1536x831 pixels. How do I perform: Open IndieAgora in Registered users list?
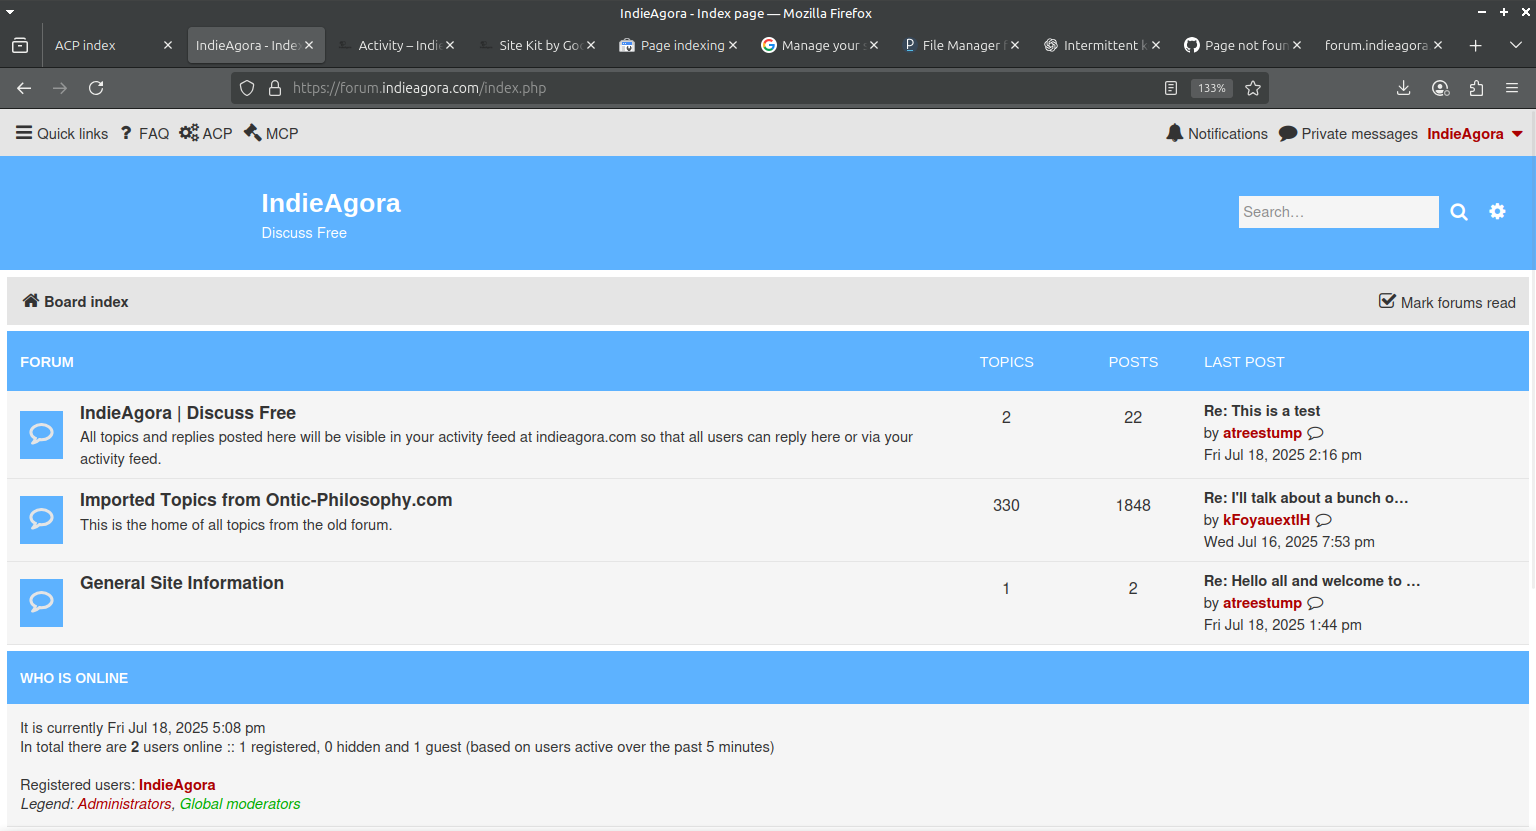(177, 785)
